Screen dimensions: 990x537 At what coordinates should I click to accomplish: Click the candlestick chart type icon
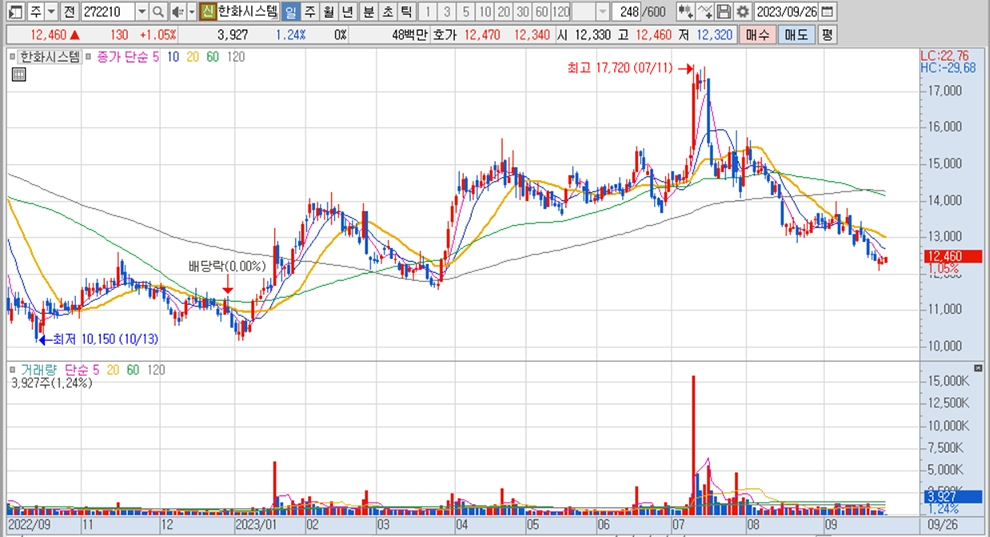(x=685, y=12)
